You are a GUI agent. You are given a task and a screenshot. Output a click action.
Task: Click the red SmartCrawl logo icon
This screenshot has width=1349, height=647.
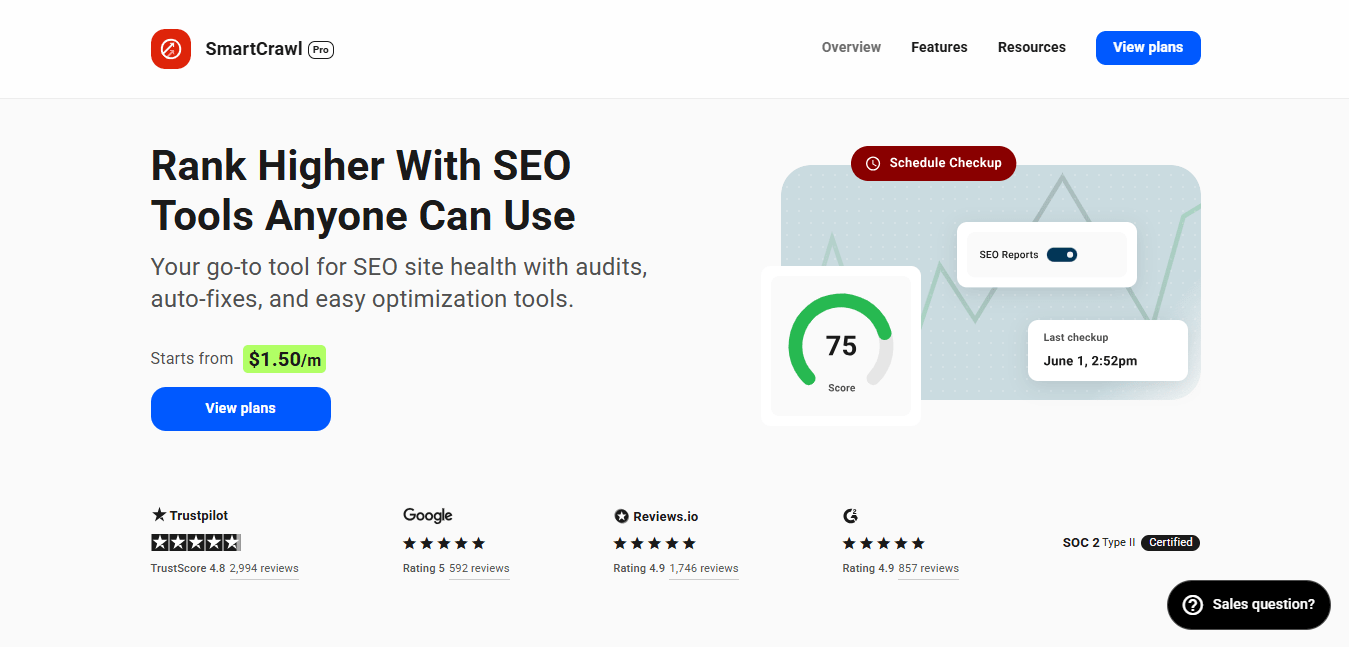pos(171,48)
